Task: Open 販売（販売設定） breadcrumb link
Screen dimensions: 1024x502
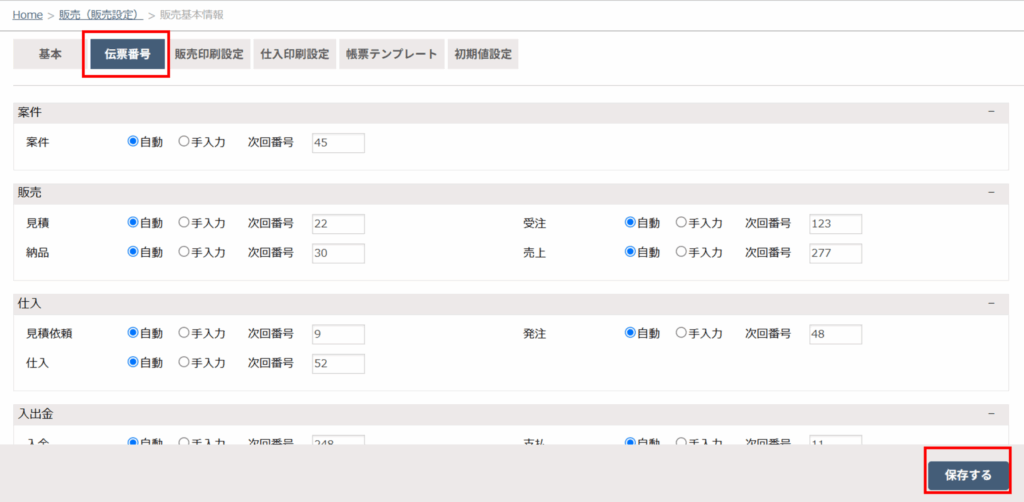Action: click(x=100, y=15)
